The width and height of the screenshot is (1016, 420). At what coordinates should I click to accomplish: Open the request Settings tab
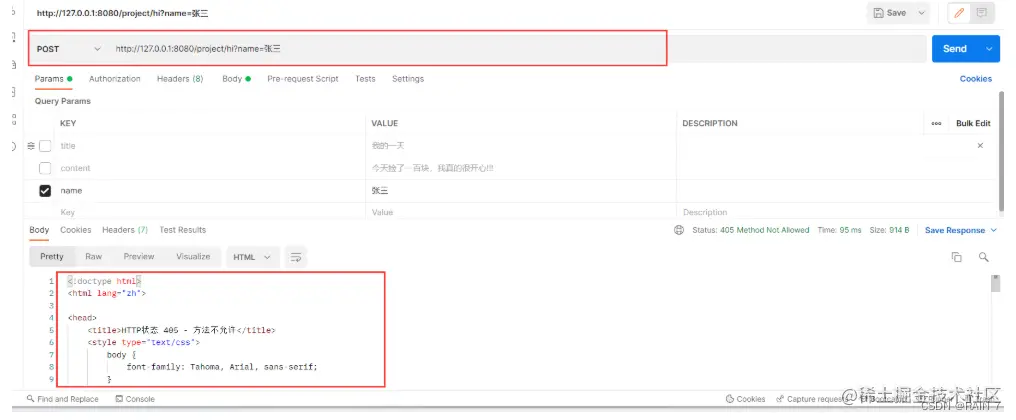pos(408,79)
